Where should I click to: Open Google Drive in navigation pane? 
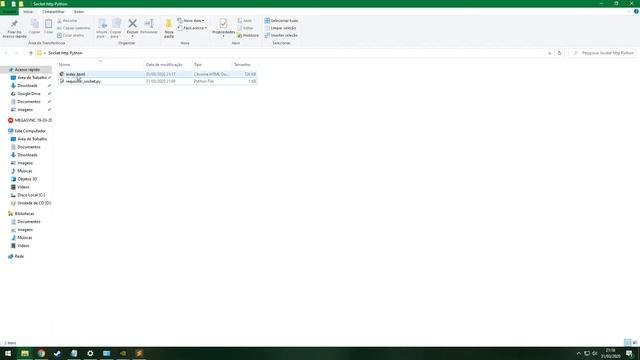pyautogui.click(x=29, y=93)
